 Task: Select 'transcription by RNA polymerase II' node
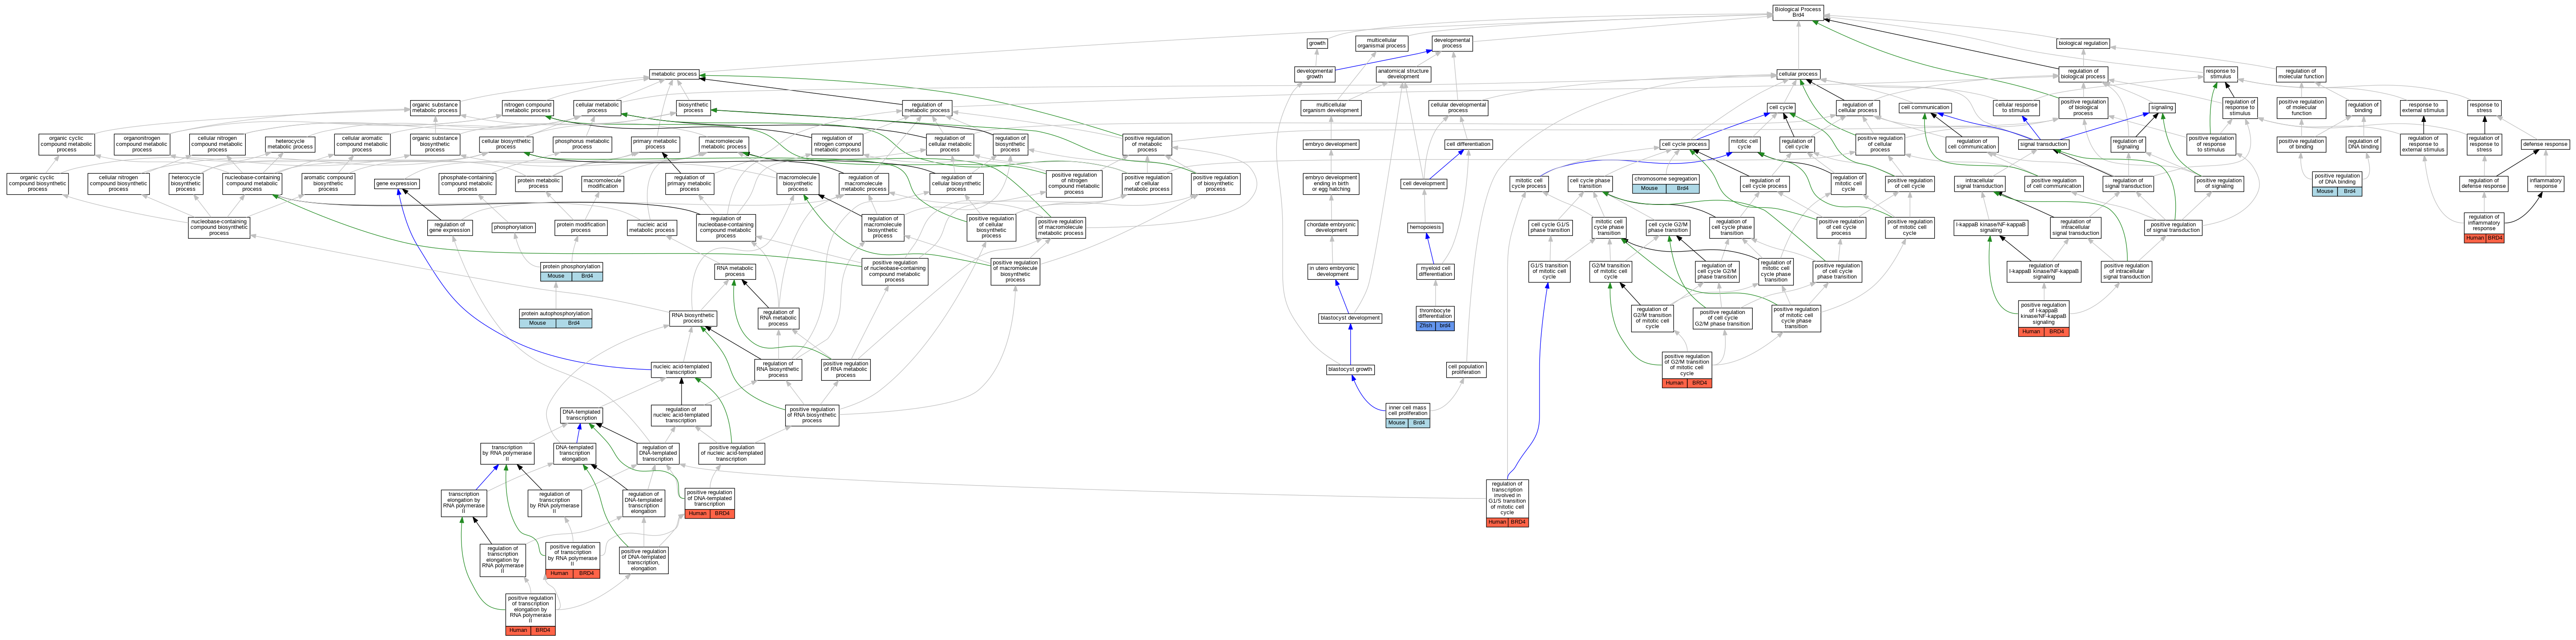coord(507,453)
